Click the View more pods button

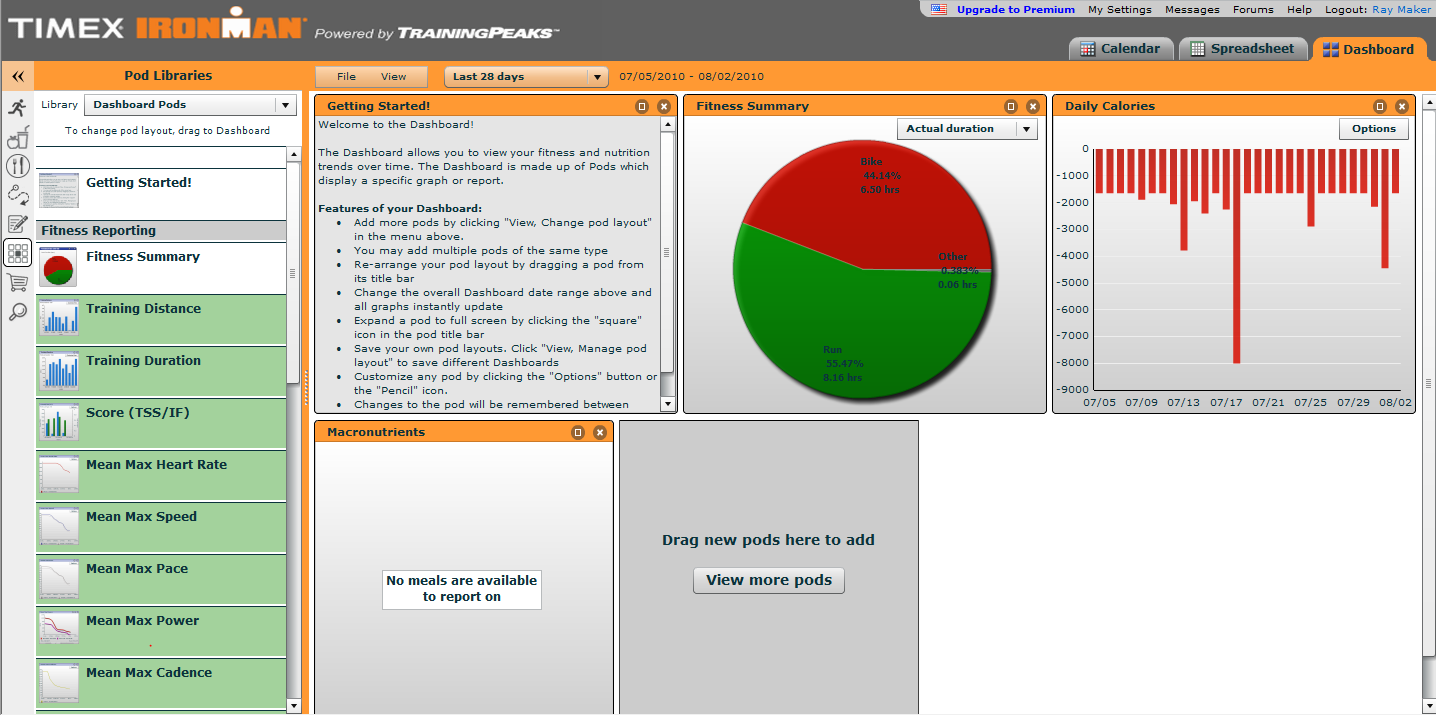[768, 580]
